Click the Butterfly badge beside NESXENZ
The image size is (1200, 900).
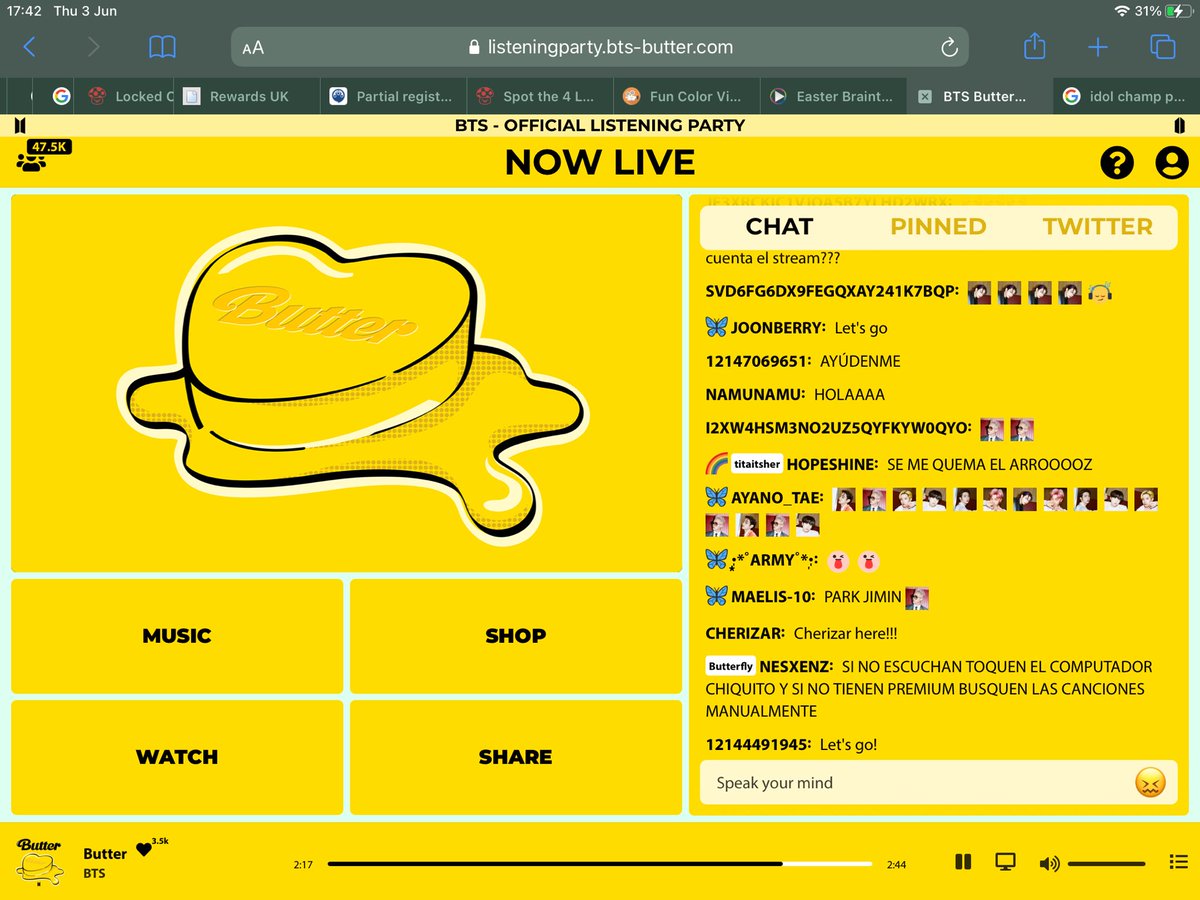click(x=730, y=666)
